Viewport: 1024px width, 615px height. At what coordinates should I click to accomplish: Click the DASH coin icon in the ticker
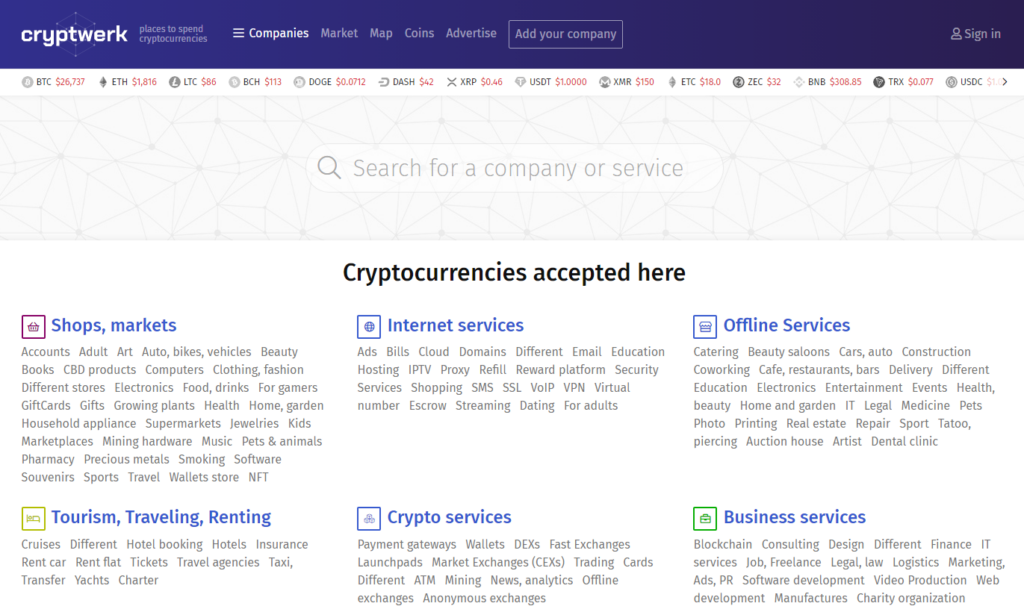click(384, 82)
